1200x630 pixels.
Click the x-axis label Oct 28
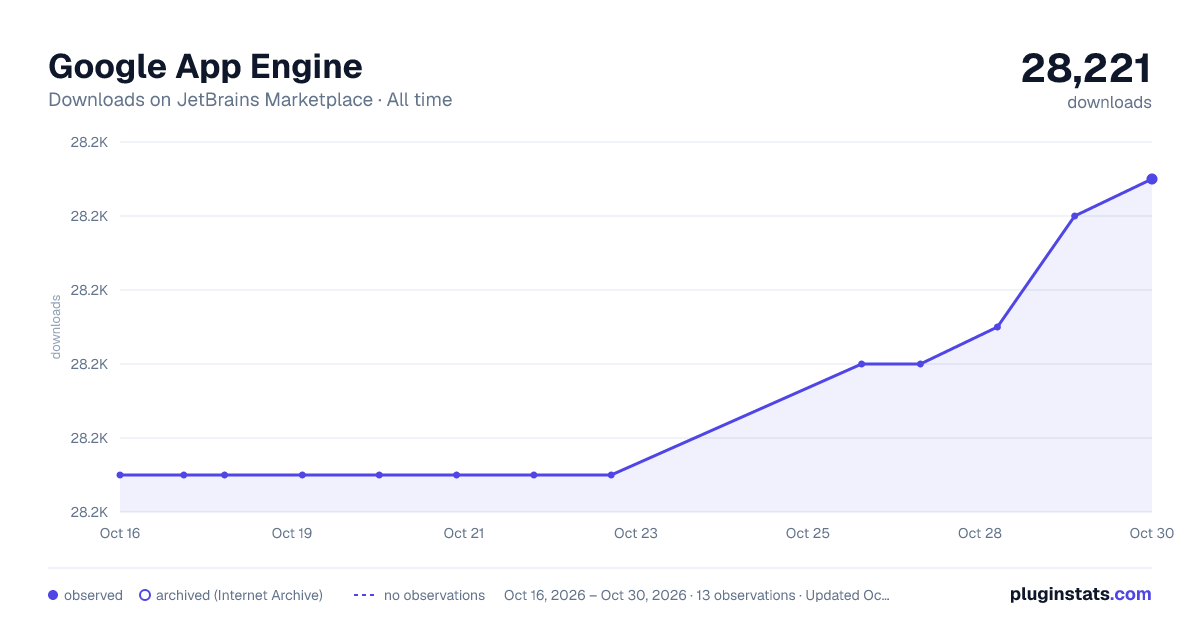click(980, 533)
